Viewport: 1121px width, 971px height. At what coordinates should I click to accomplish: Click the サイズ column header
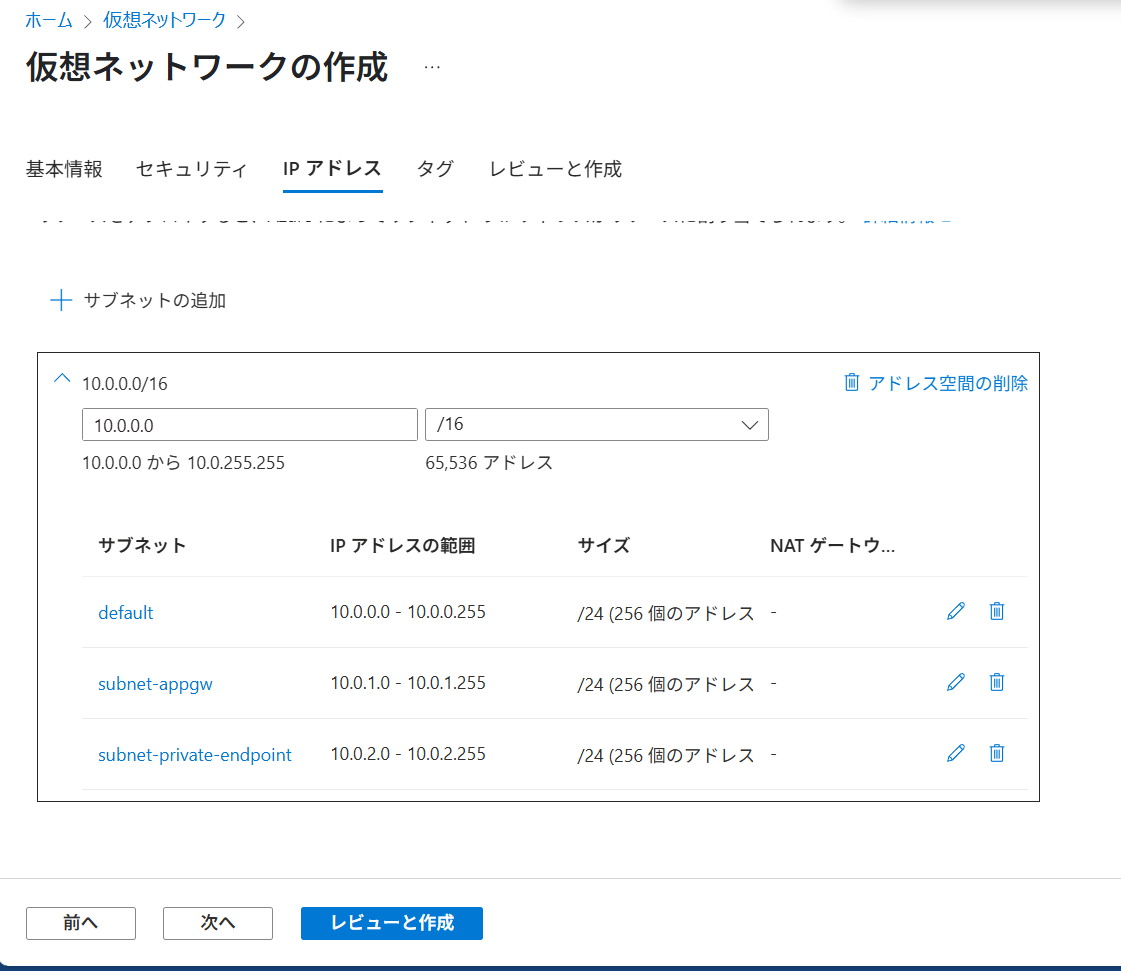click(x=603, y=546)
